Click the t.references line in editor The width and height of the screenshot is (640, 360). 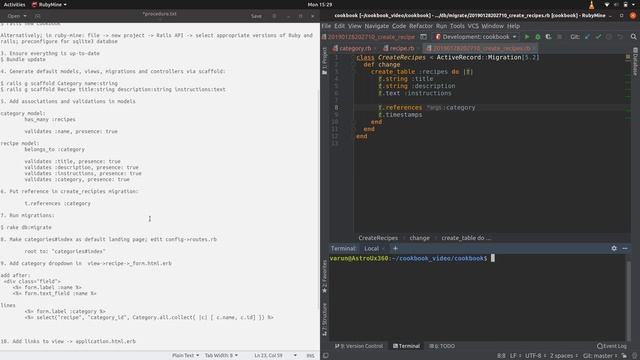tap(492, 107)
